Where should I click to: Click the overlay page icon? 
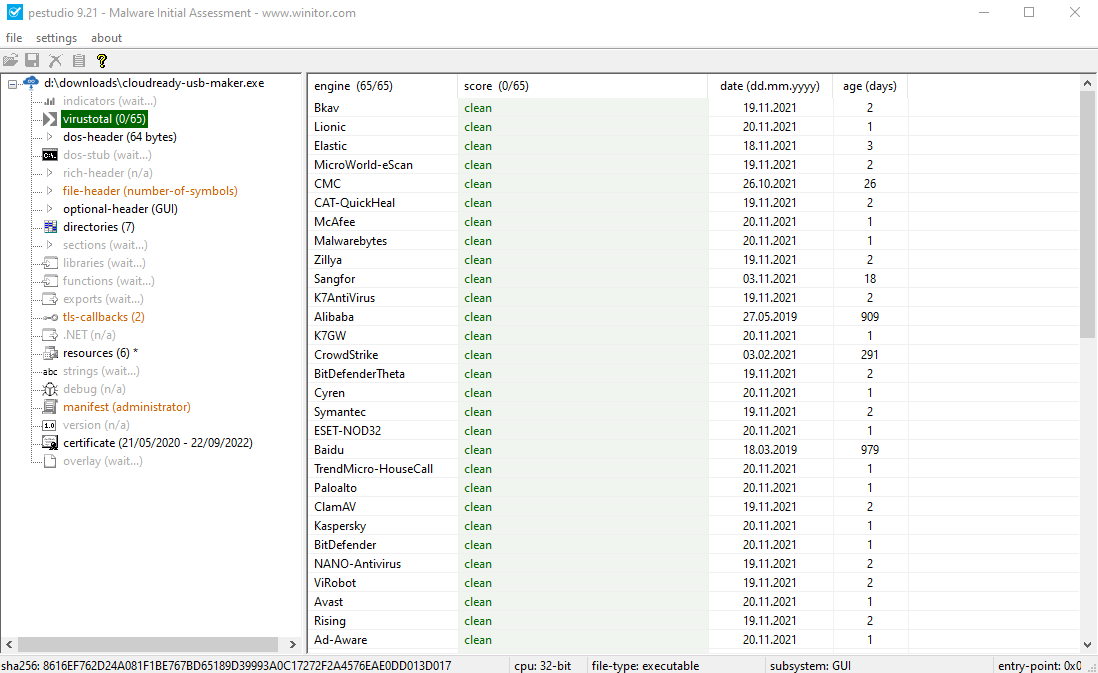click(x=50, y=462)
